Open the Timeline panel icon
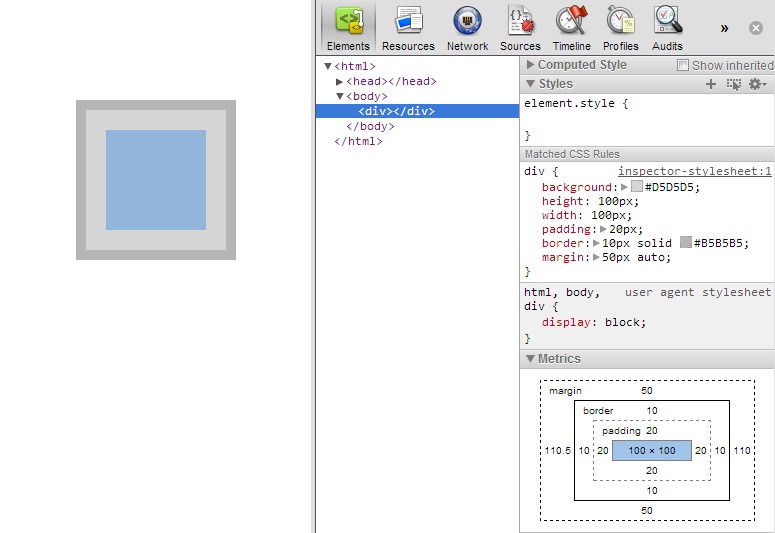775x533 pixels. [572, 28]
